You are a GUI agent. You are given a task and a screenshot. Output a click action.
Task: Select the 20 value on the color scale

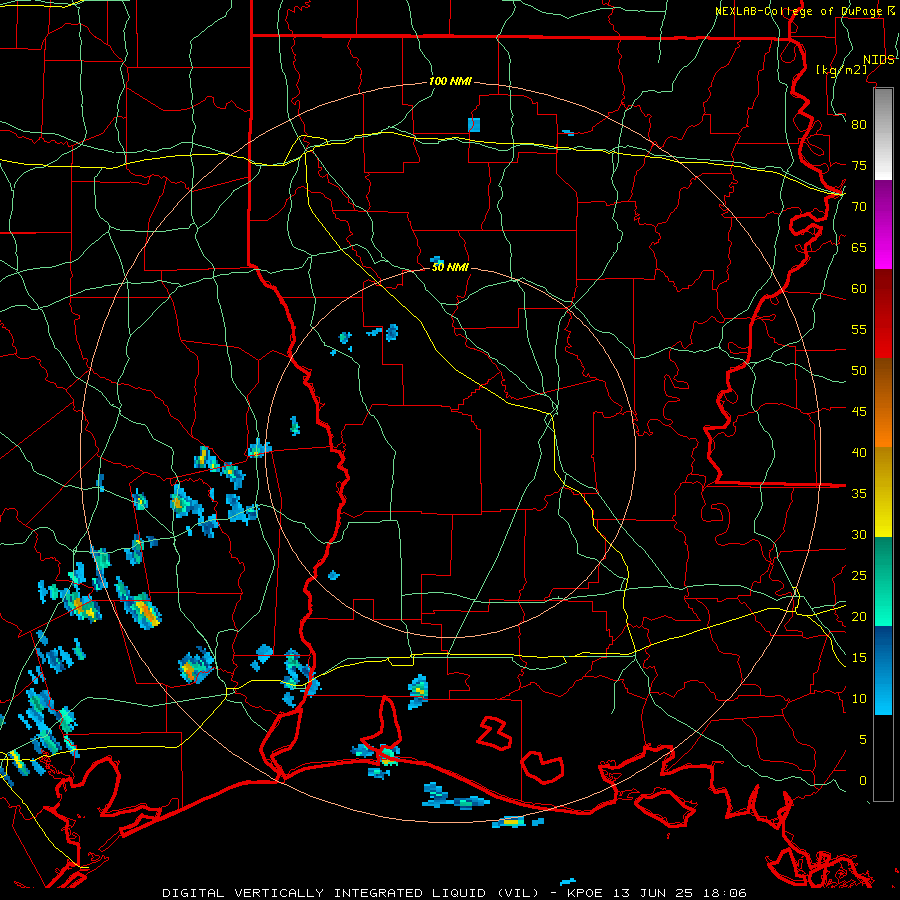pyautogui.click(x=859, y=617)
